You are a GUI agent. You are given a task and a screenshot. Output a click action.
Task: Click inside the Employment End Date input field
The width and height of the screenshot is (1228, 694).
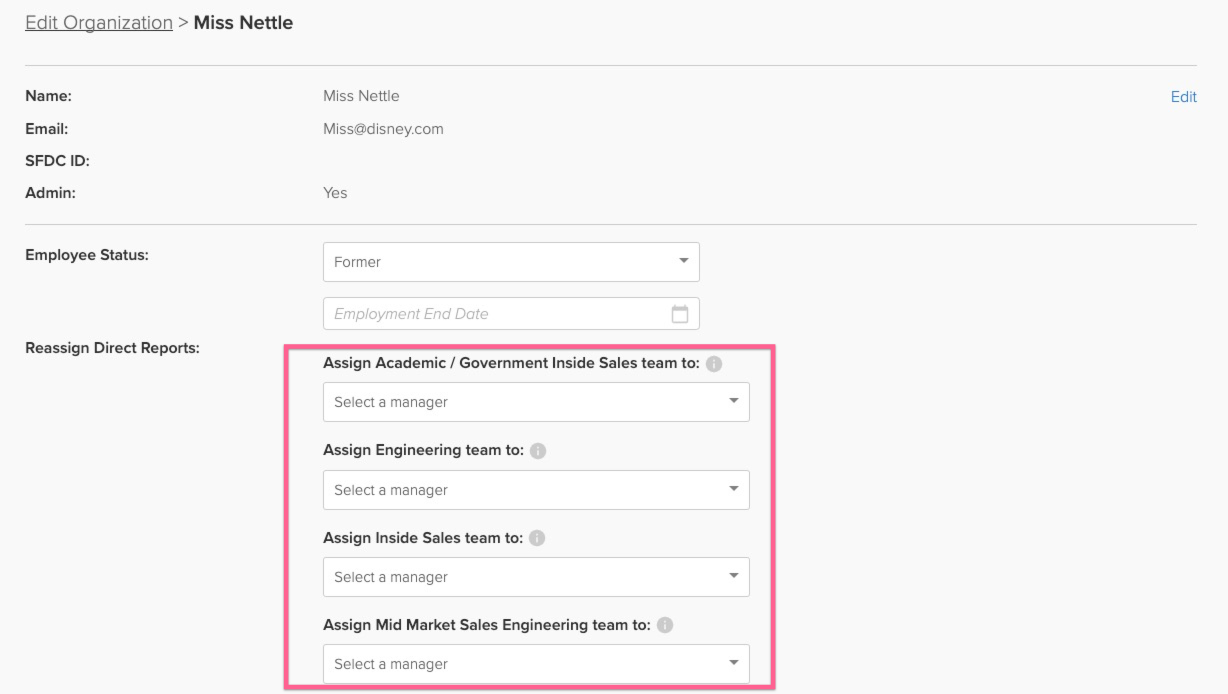point(480,313)
